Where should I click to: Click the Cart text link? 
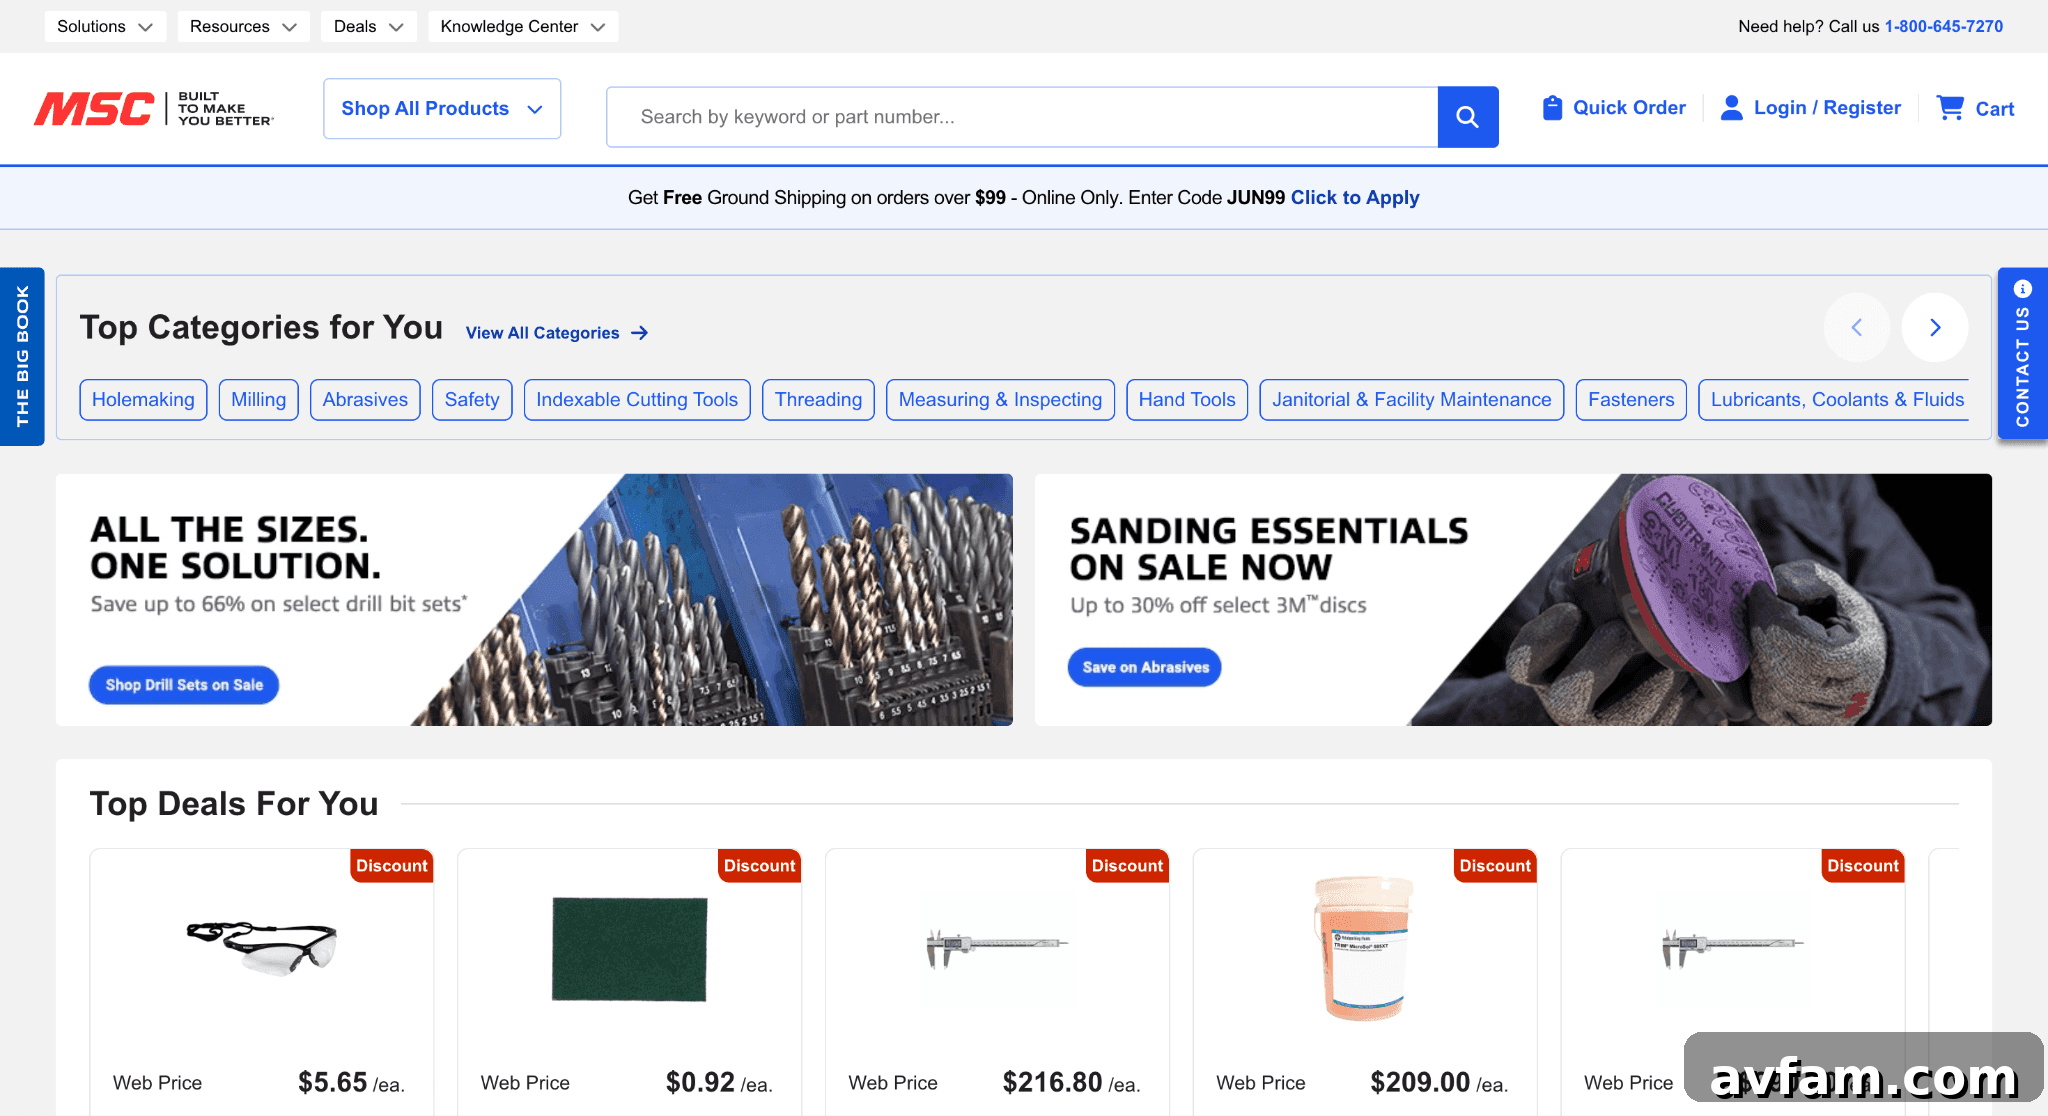[x=1994, y=109]
